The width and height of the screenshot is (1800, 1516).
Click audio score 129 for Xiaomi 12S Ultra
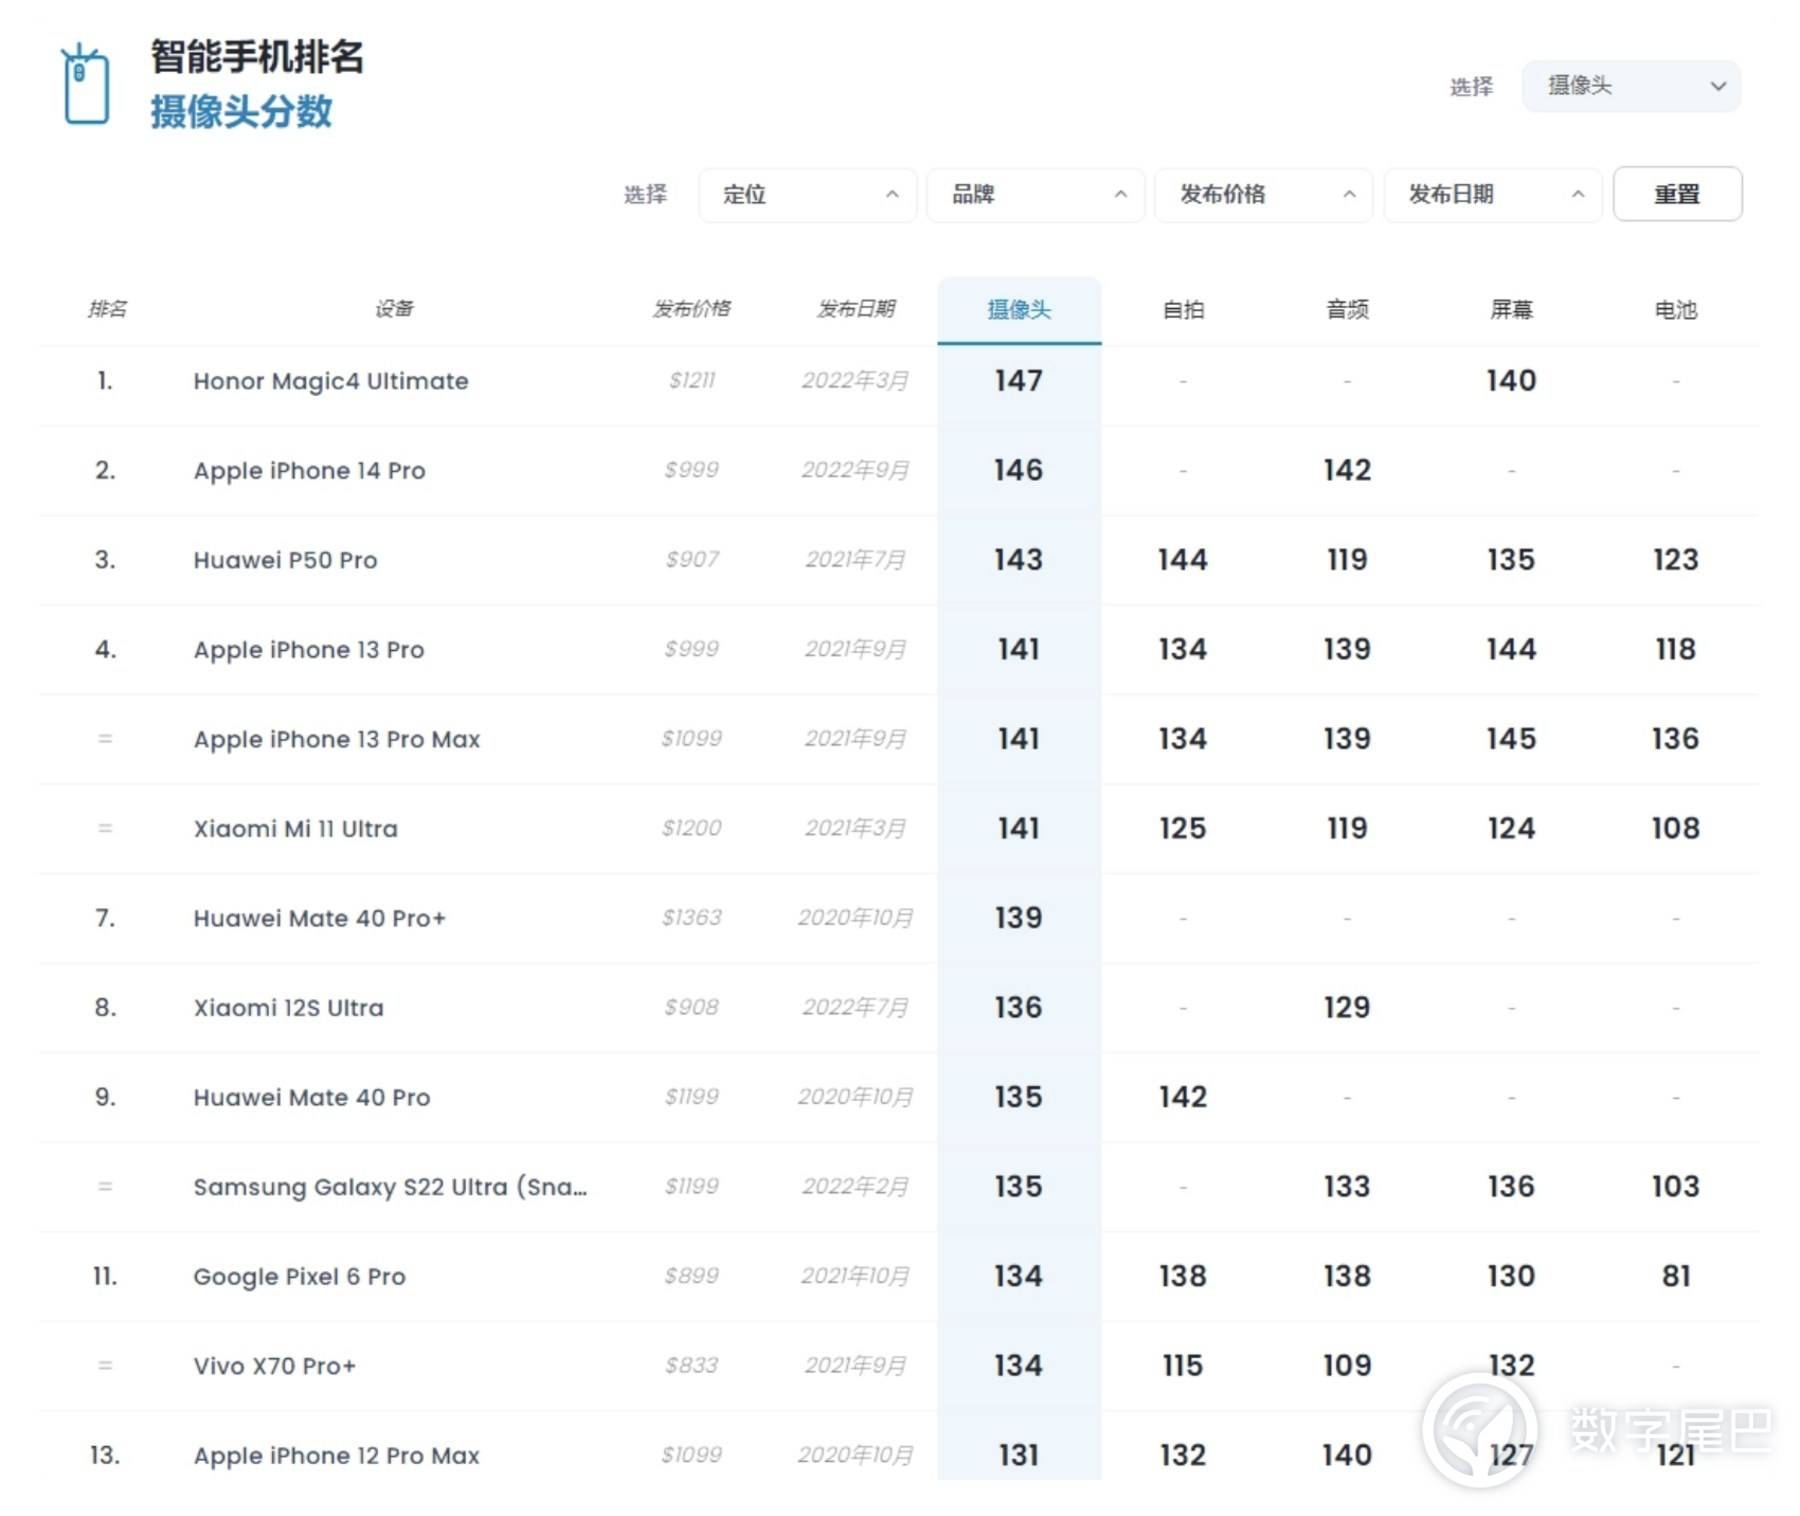coord(1347,1007)
